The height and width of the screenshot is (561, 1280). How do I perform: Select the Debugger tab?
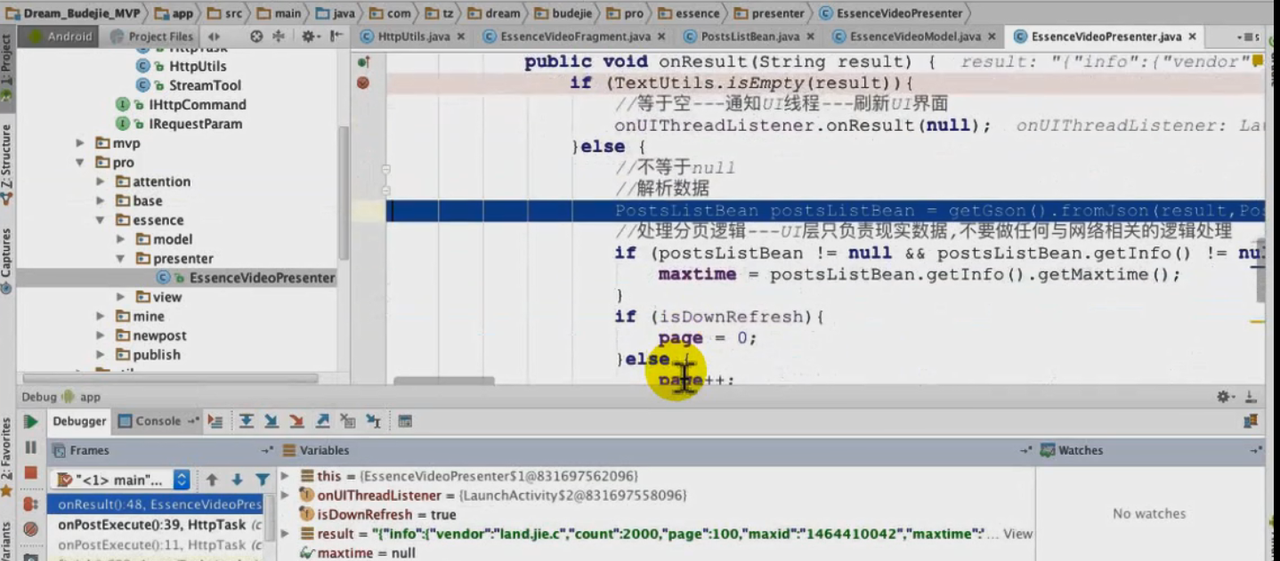[x=79, y=422]
